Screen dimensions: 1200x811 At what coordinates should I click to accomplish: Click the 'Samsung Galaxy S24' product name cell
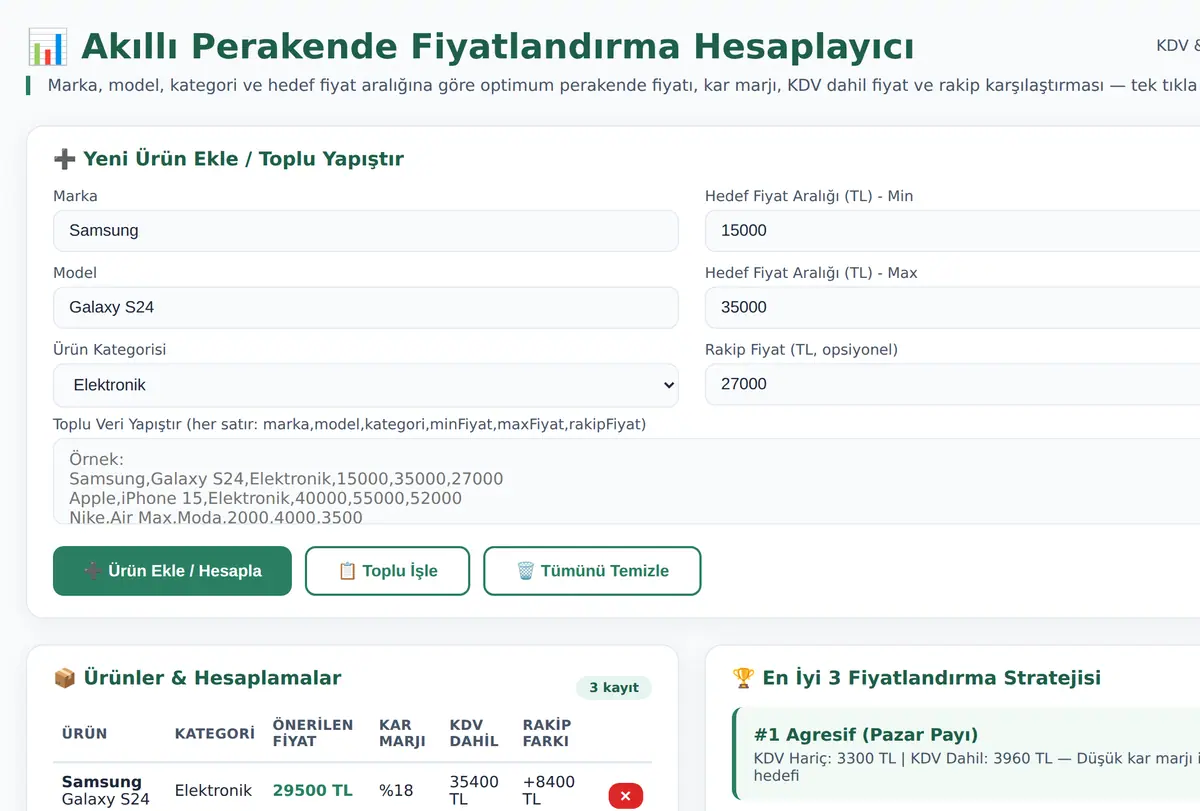point(106,790)
